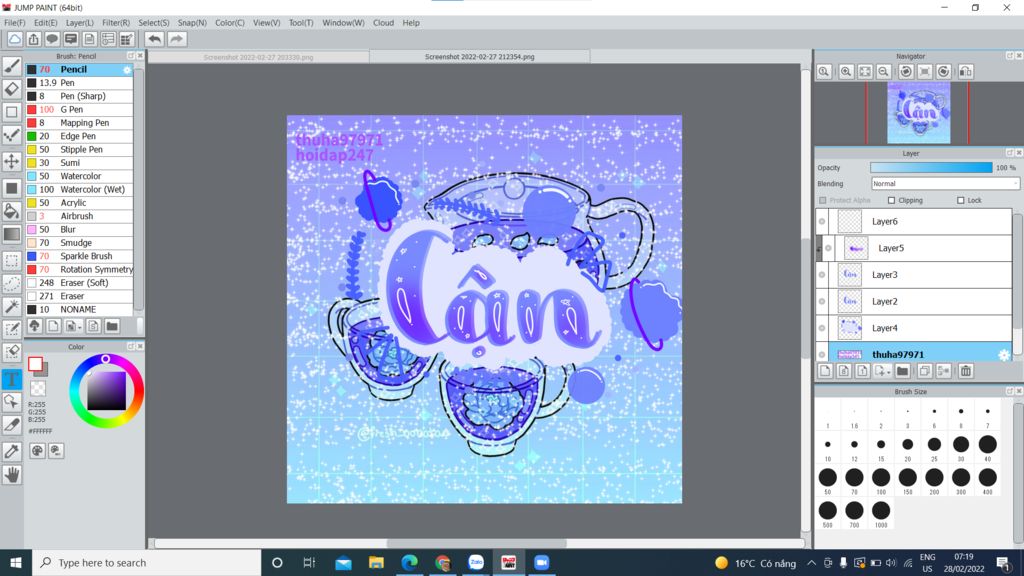Select the Move tool
The width and height of the screenshot is (1024, 576).
coord(12,161)
